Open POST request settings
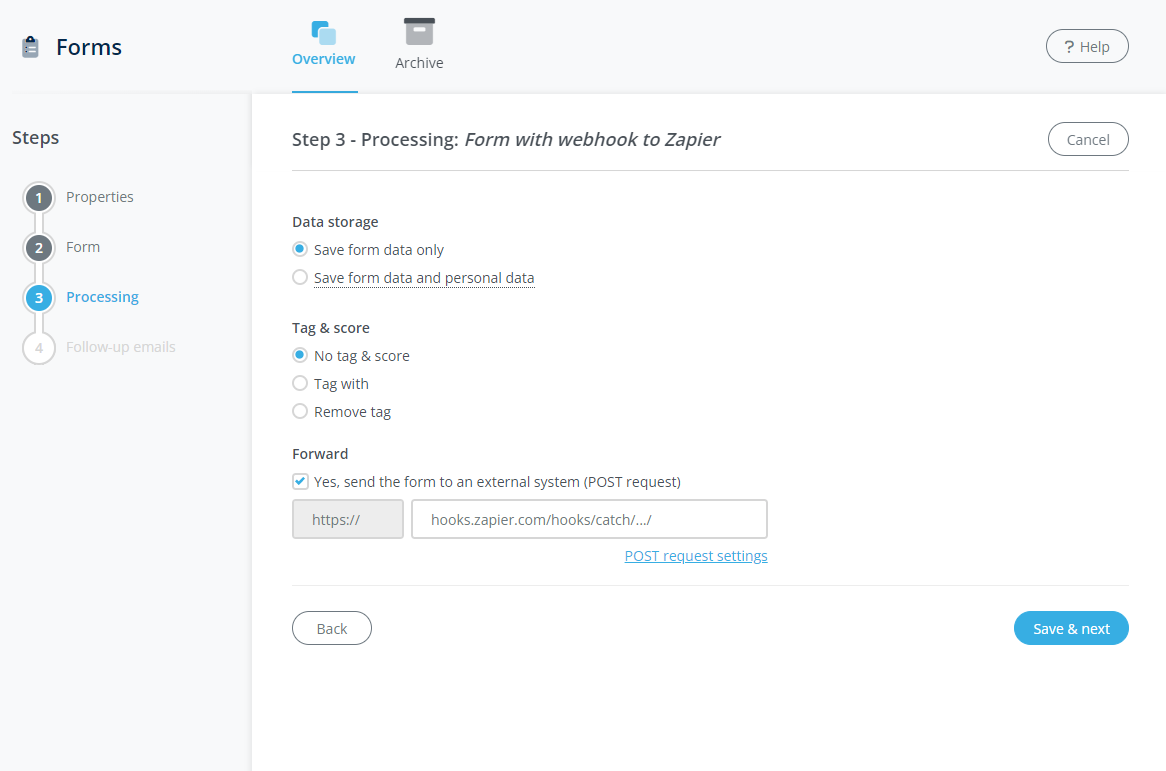Image resolution: width=1166 pixels, height=771 pixels. 695,555
